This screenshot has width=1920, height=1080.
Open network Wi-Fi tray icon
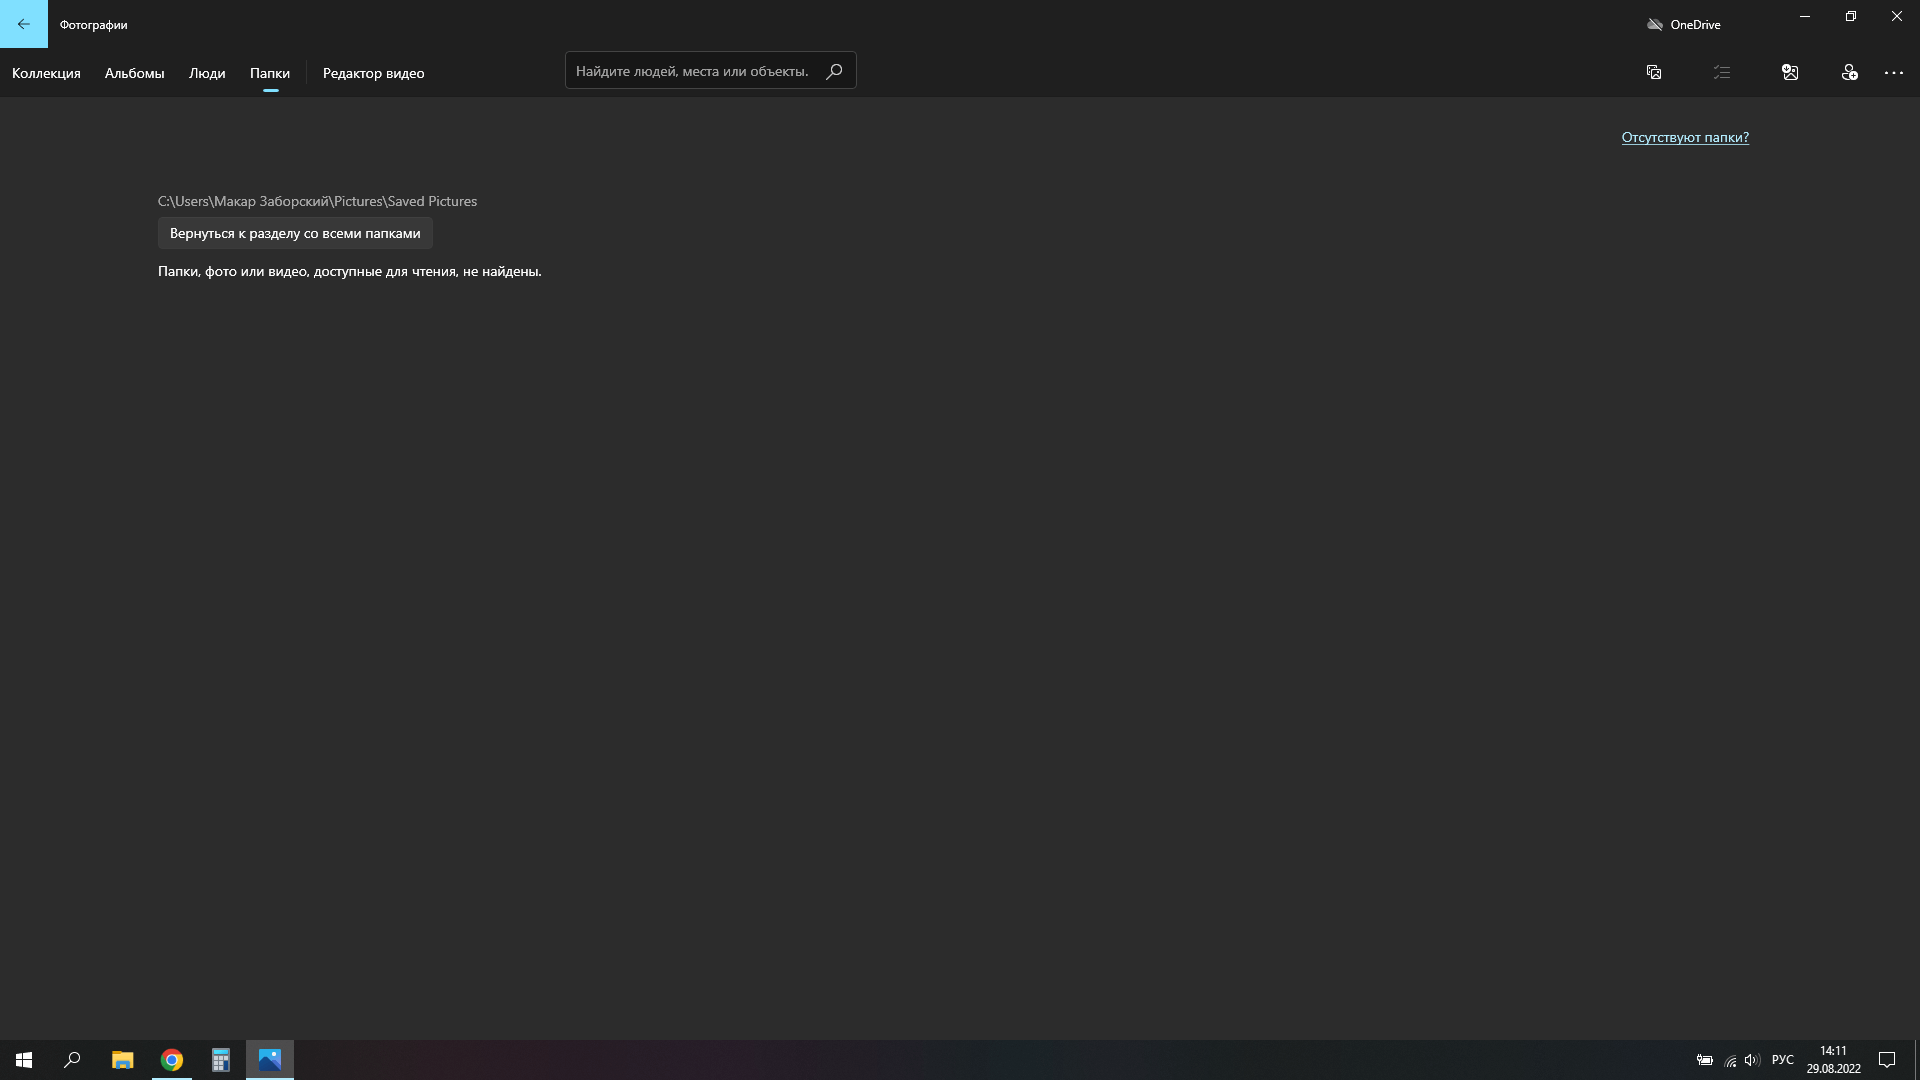tap(1730, 1060)
